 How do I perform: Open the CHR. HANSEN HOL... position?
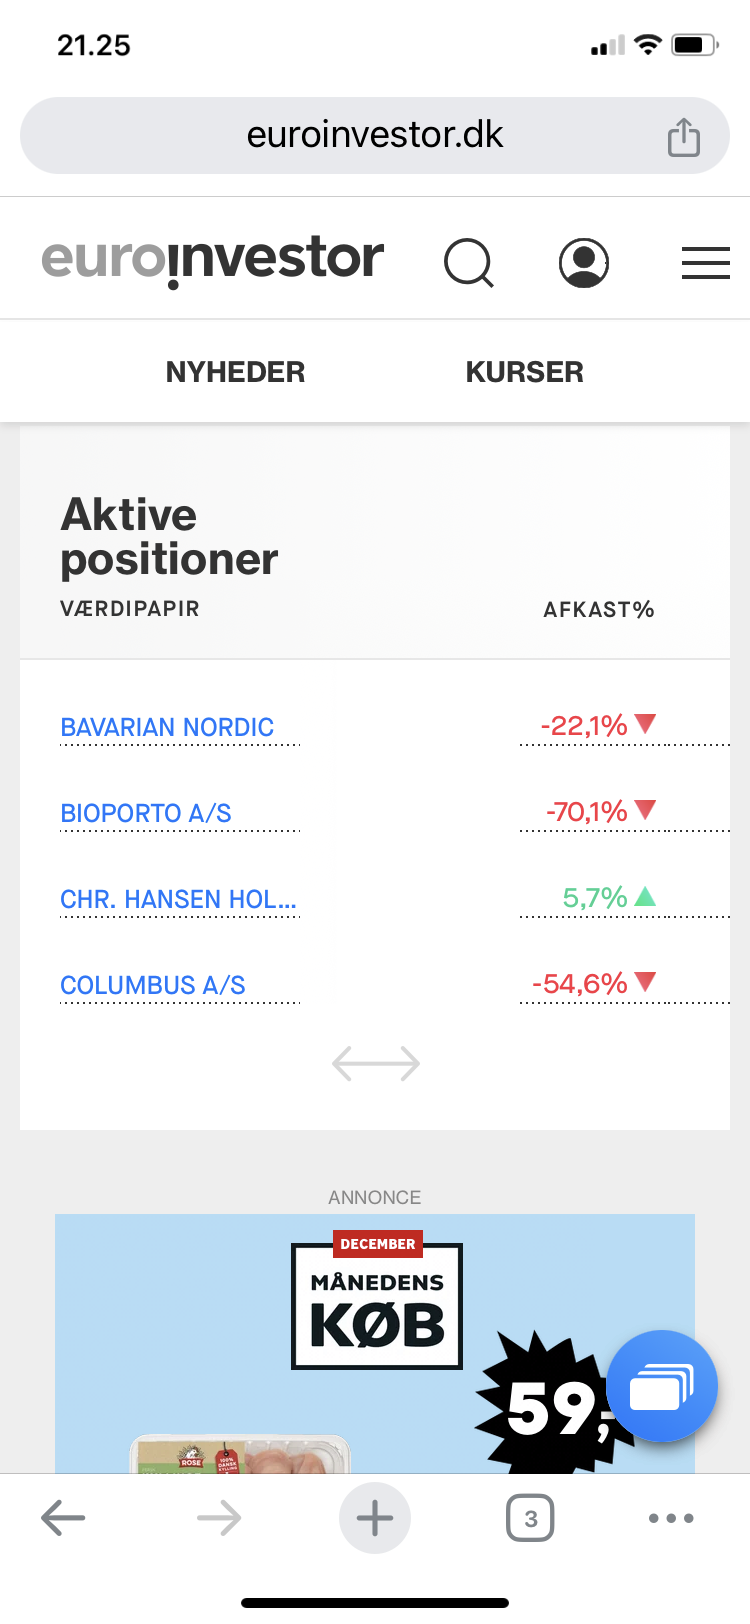[x=179, y=899]
